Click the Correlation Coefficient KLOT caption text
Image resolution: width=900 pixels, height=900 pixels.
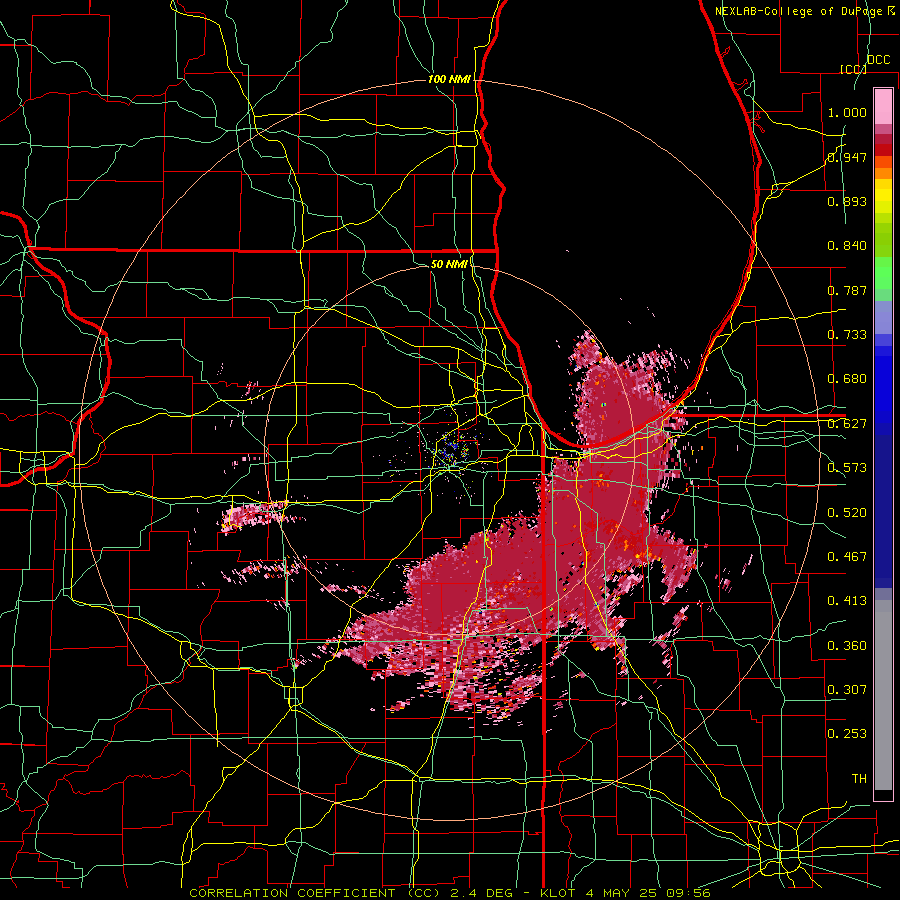(450, 893)
